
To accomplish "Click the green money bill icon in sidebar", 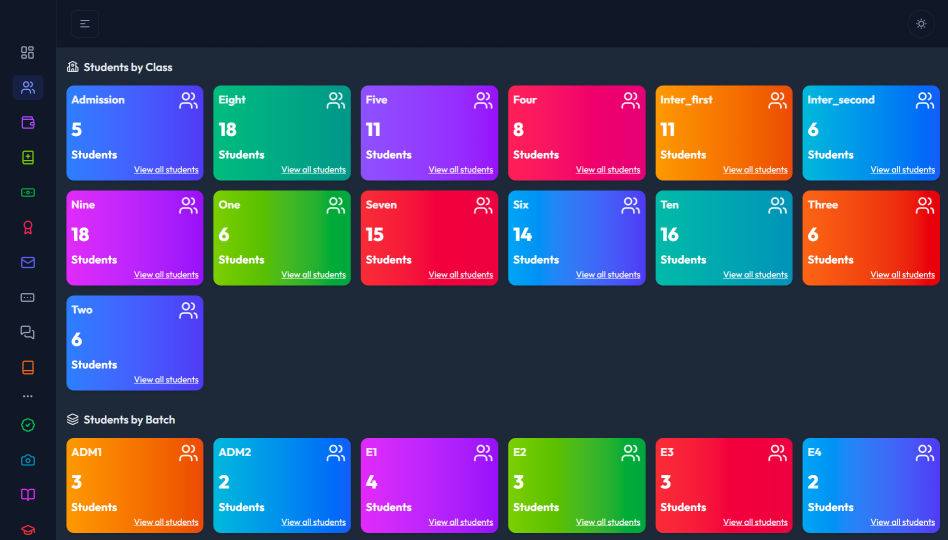I will click(28, 192).
